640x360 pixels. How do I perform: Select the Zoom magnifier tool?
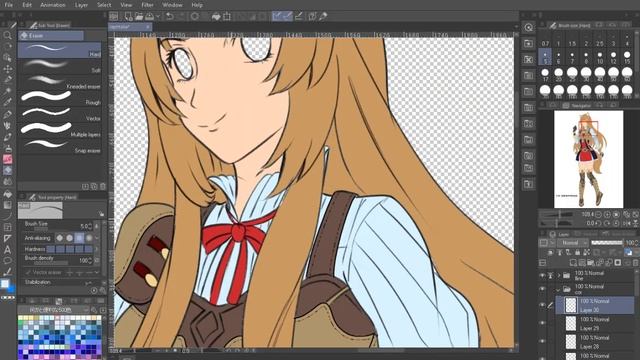[7, 36]
